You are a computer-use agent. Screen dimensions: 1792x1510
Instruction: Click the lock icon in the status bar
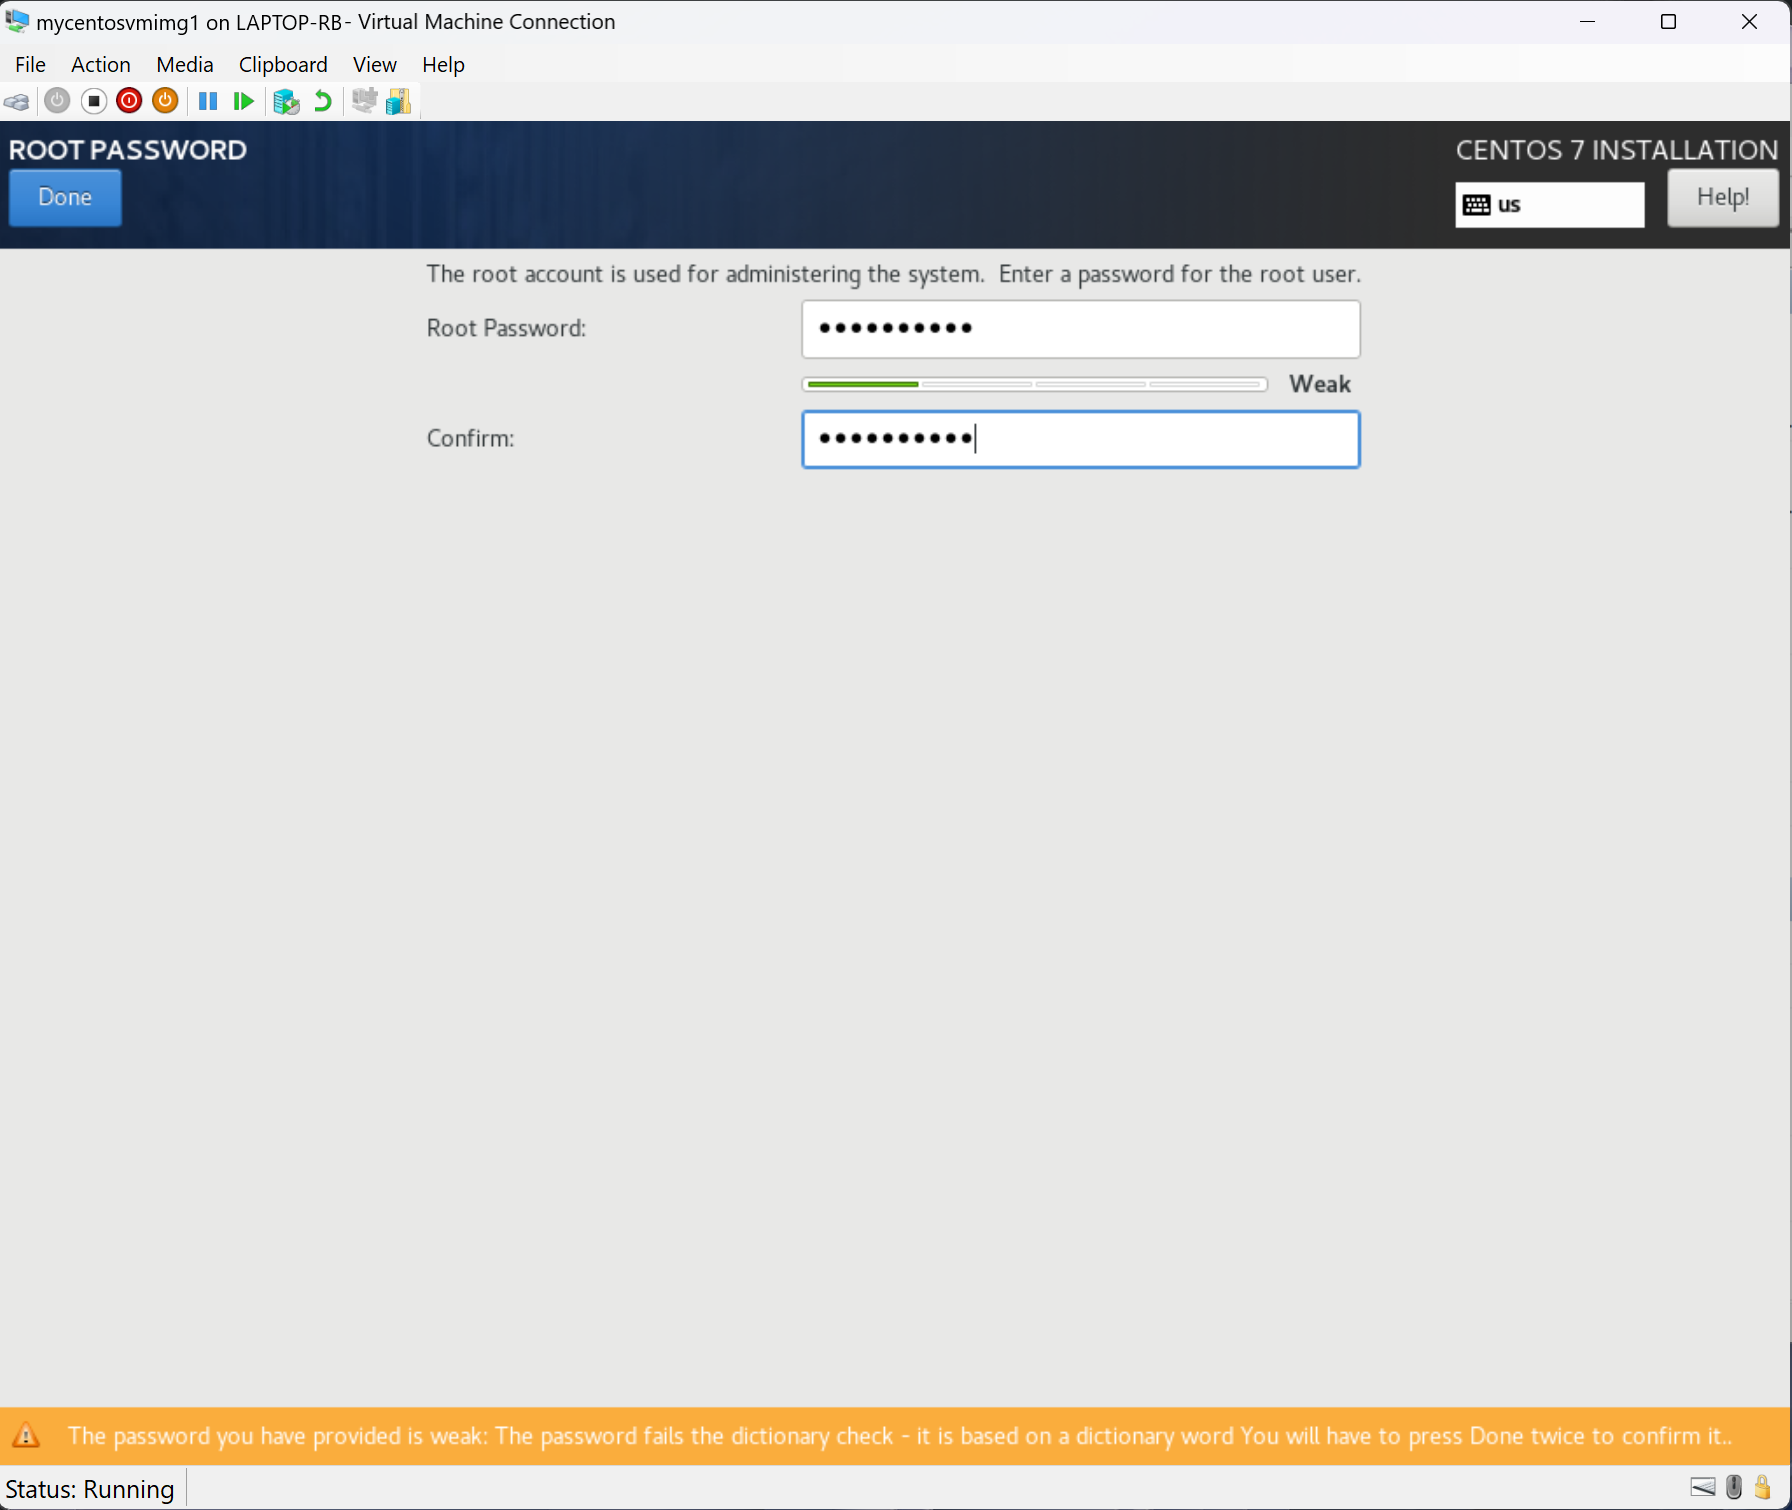click(x=1763, y=1487)
